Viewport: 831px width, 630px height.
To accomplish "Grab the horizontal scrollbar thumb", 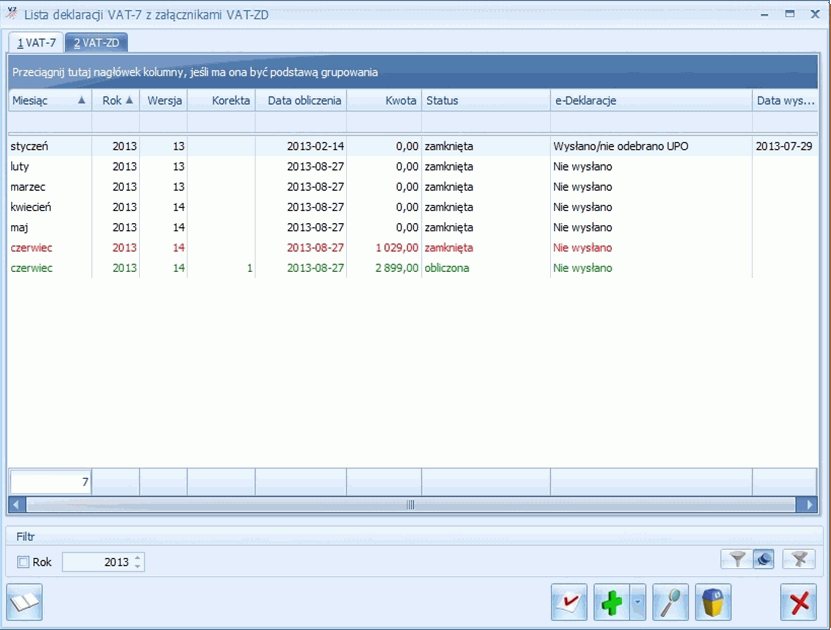I will [x=410, y=504].
